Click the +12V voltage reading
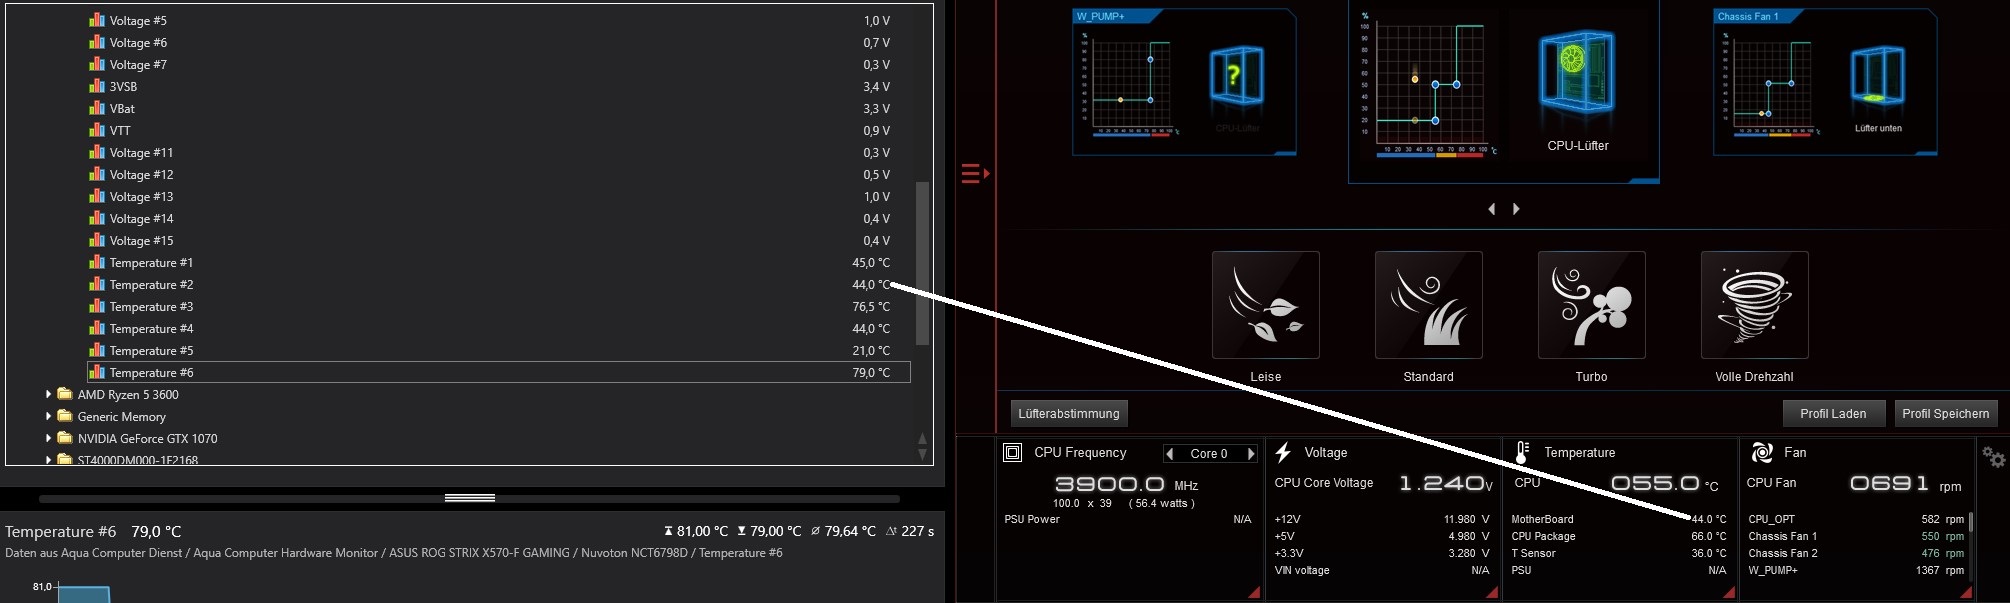The image size is (2010, 603). 1466,519
